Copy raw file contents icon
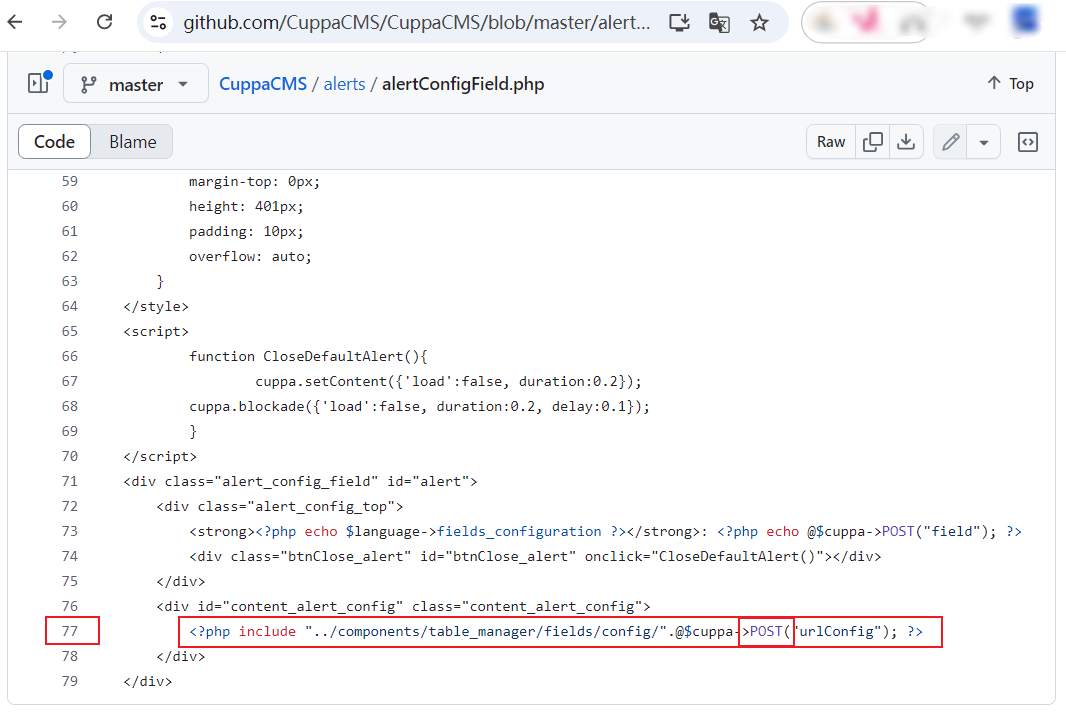 [873, 142]
